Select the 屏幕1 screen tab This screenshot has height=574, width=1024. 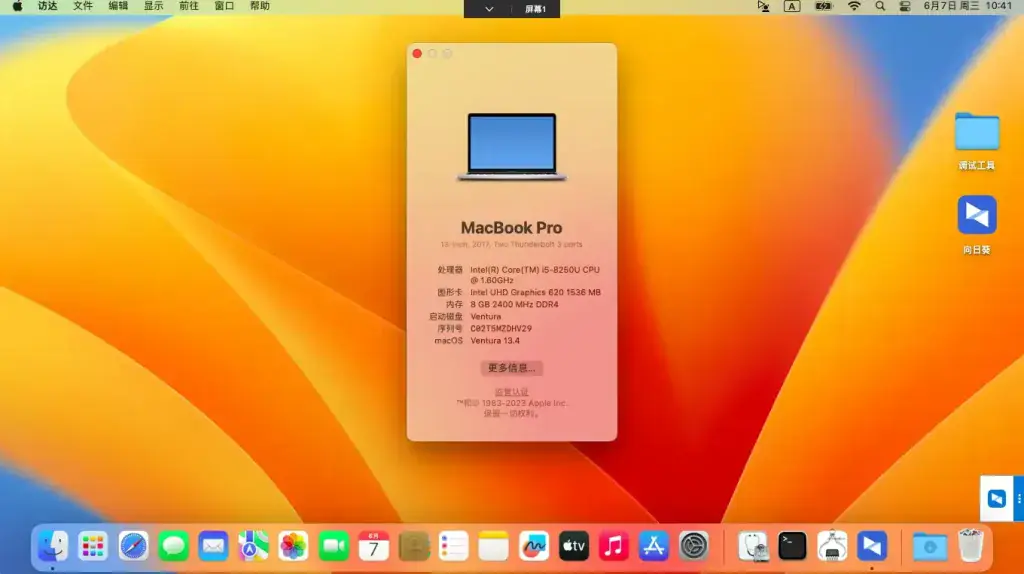pyautogui.click(x=536, y=9)
